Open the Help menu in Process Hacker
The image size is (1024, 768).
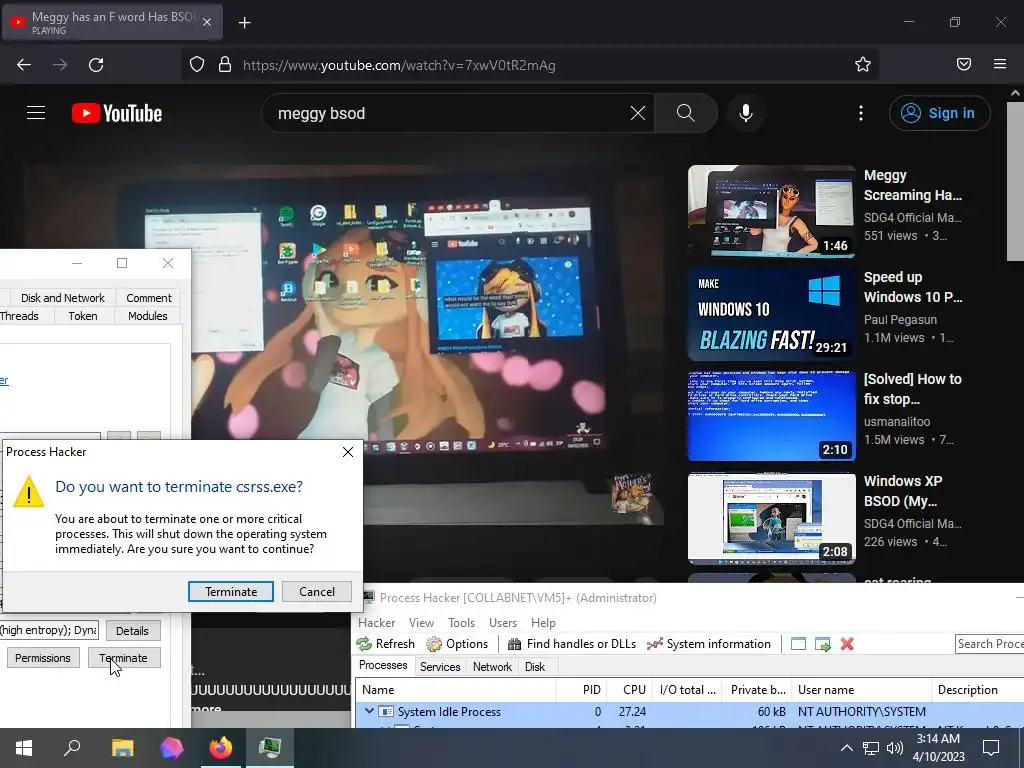pyautogui.click(x=543, y=623)
